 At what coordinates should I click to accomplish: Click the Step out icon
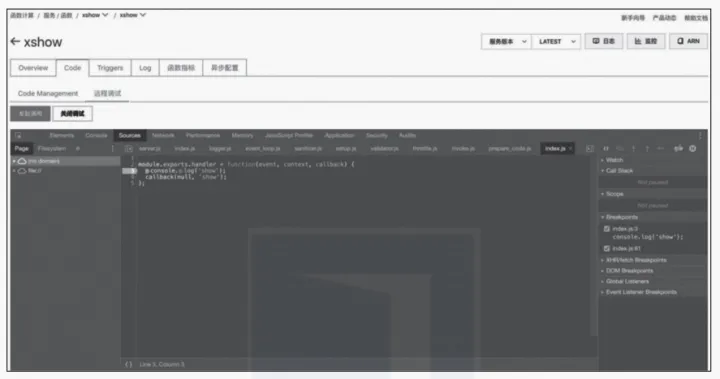[647, 148]
